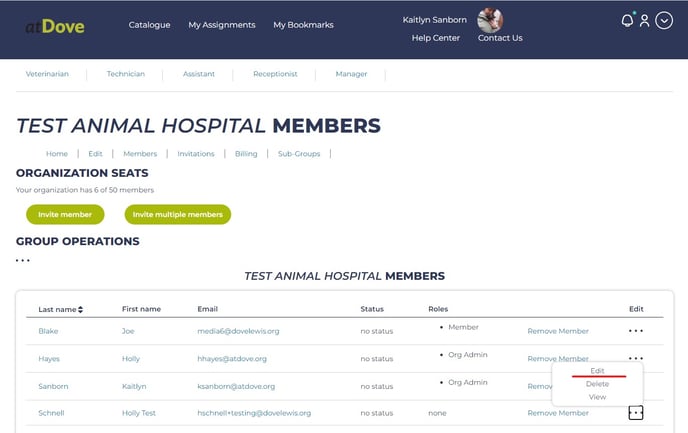Viewport: 688px width, 433px height.
Task: Open the Invitations tab
Action: click(x=196, y=154)
